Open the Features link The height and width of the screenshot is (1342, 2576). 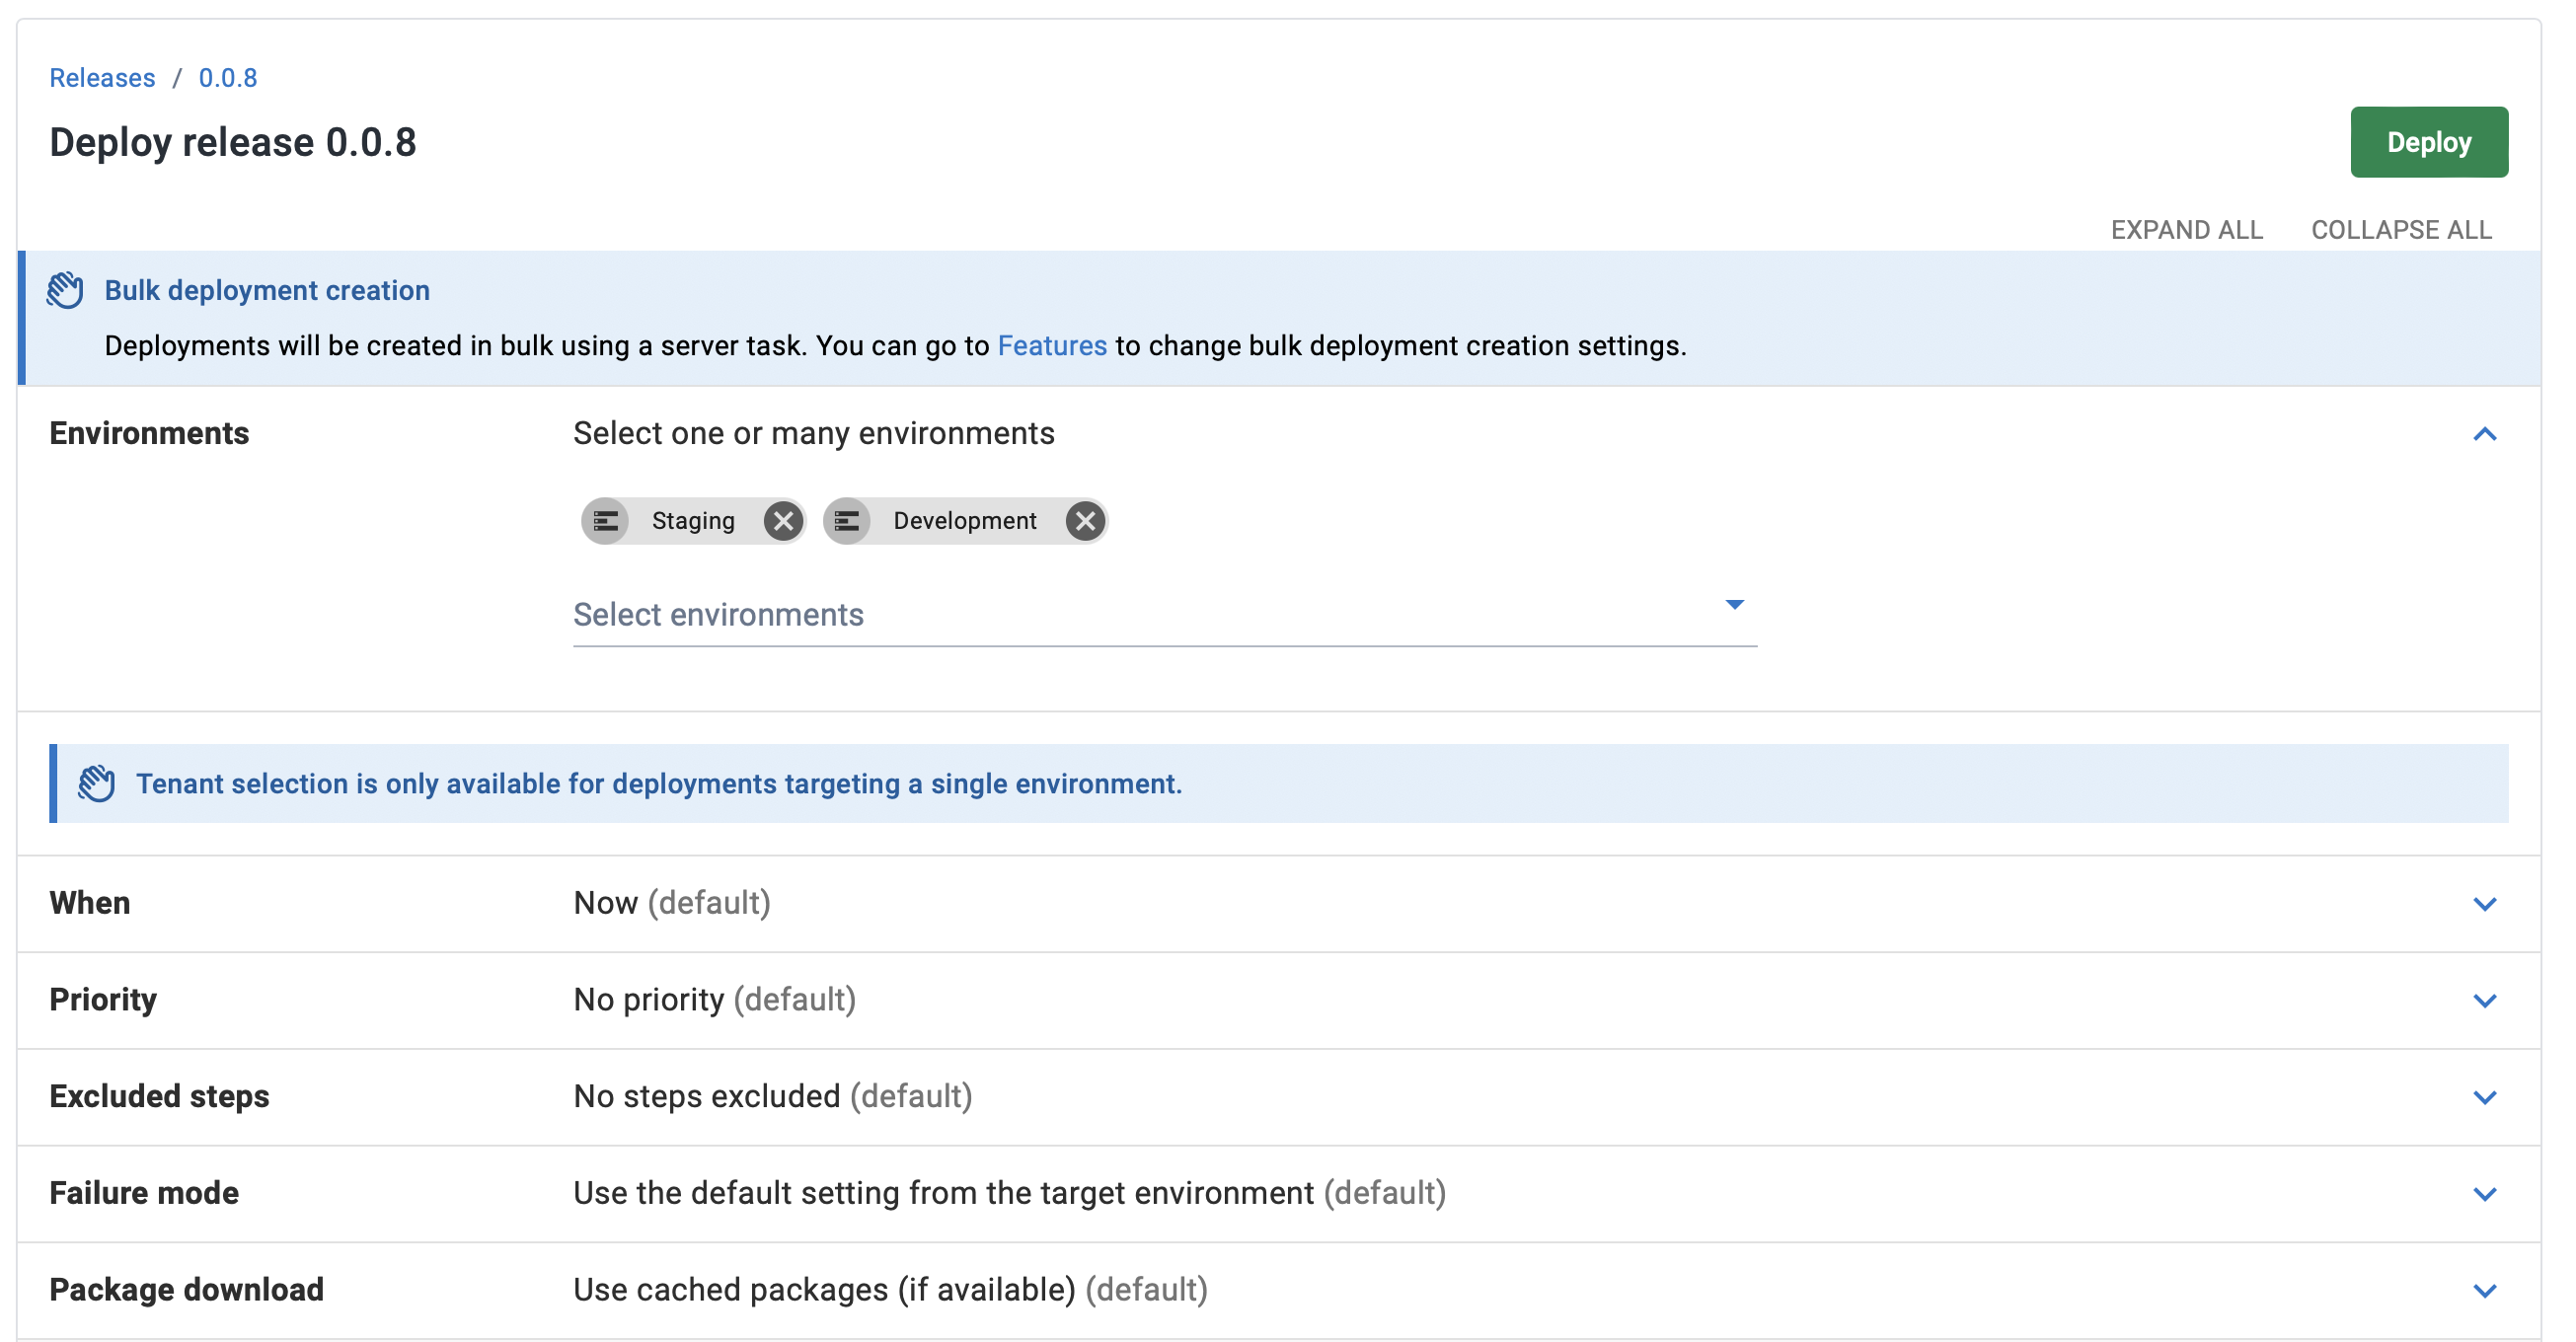click(x=1052, y=346)
